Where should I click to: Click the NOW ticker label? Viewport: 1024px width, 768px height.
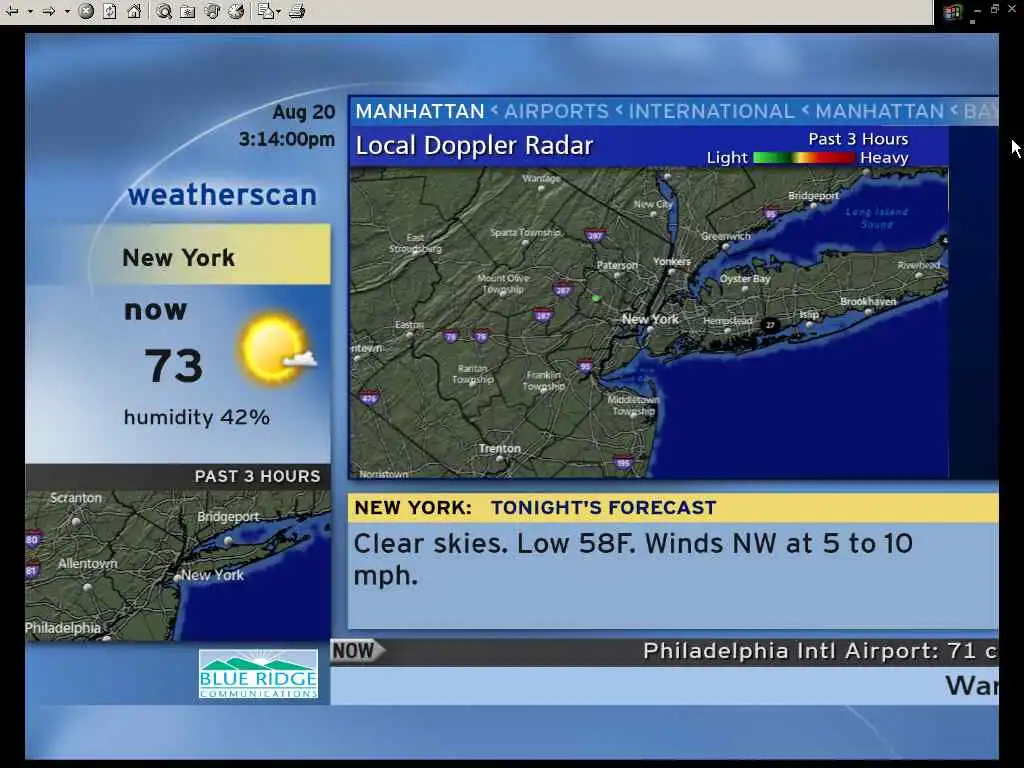click(357, 651)
